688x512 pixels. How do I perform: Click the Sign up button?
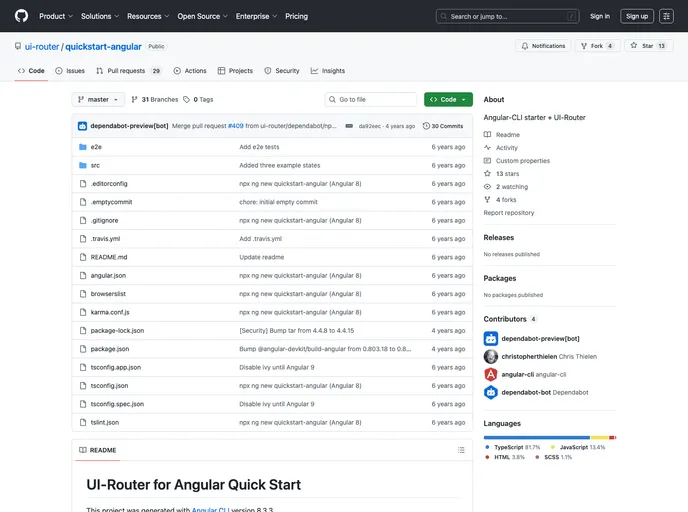coord(637,16)
